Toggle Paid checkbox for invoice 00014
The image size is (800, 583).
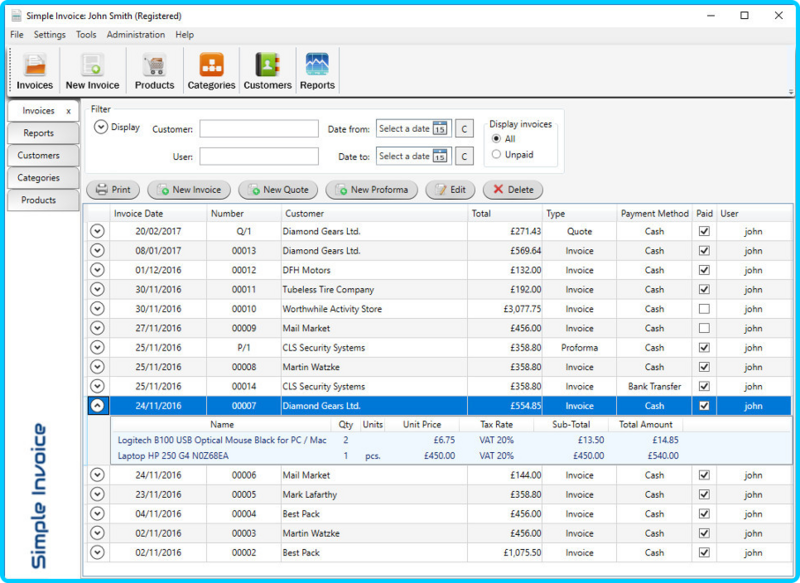(704, 386)
